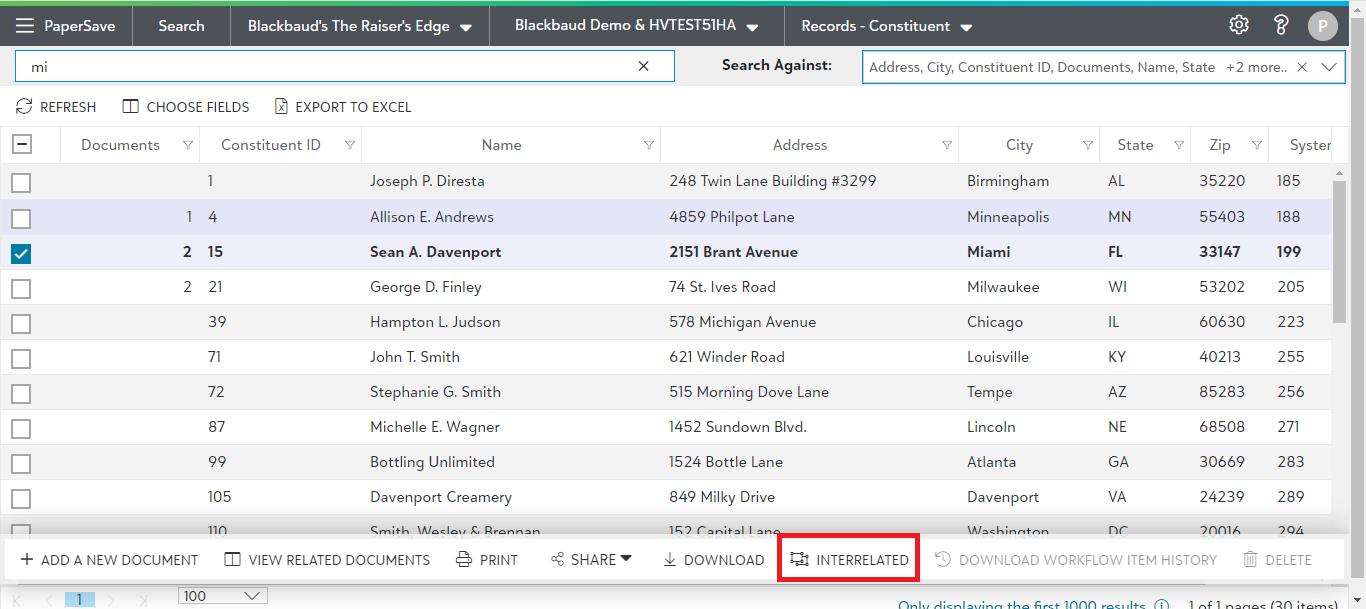Open the settings gear icon

pyautogui.click(x=1239, y=25)
